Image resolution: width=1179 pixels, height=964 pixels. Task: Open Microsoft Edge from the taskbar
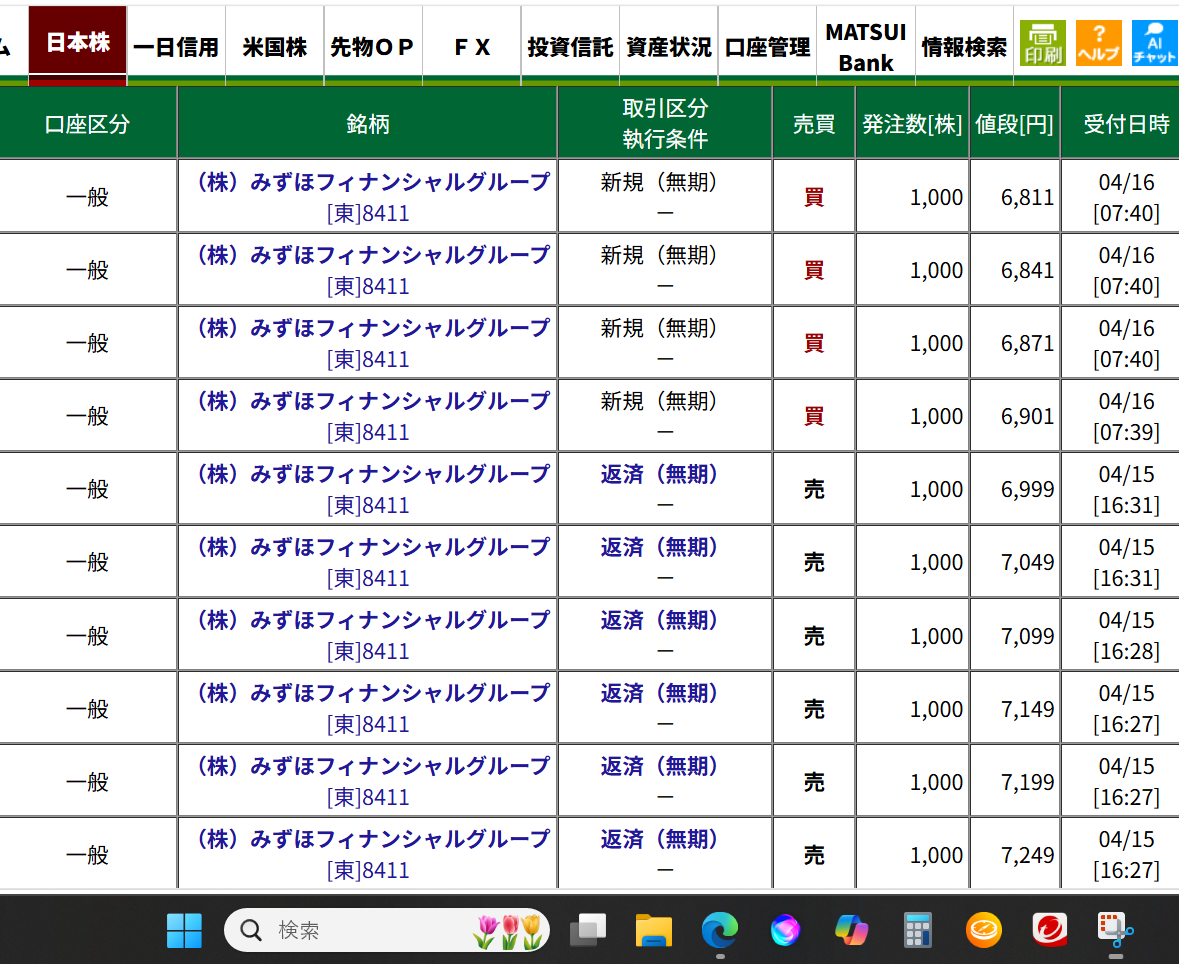[x=719, y=930]
